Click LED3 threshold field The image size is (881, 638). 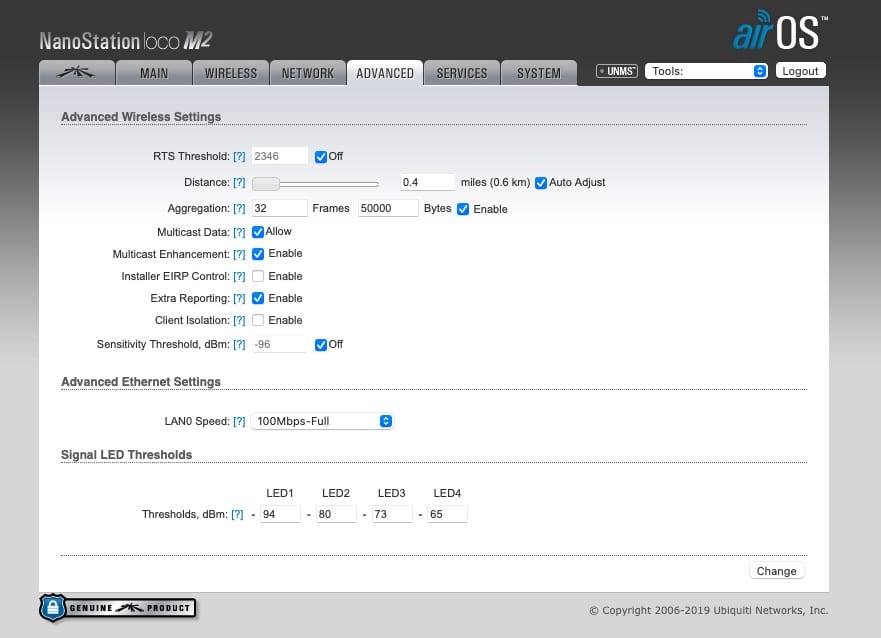(x=392, y=514)
